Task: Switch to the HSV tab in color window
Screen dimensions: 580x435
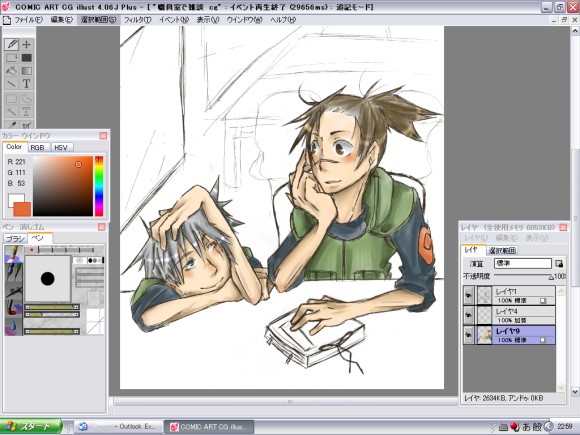Action: tap(61, 147)
